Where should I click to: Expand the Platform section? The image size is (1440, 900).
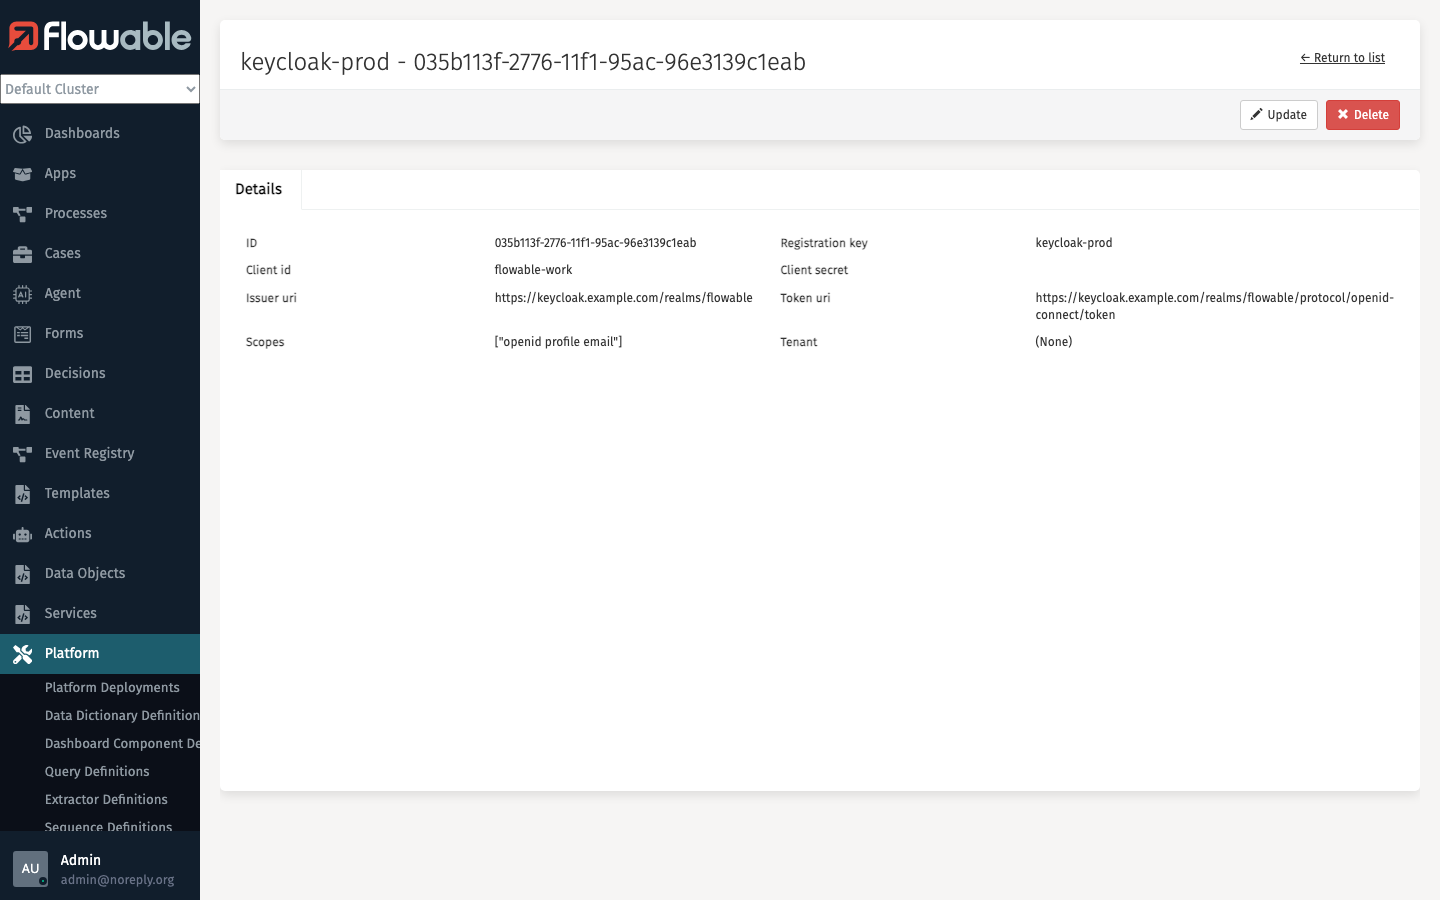coord(72,653)
